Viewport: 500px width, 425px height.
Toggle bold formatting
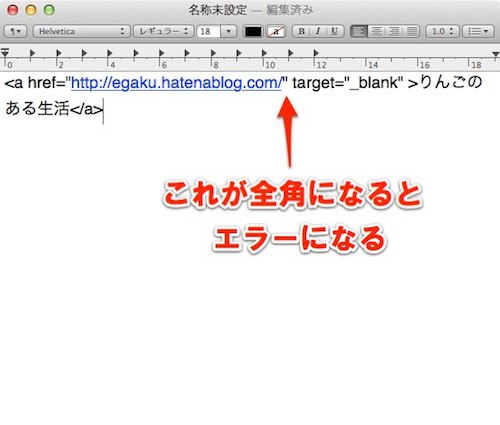coord(301,32)
